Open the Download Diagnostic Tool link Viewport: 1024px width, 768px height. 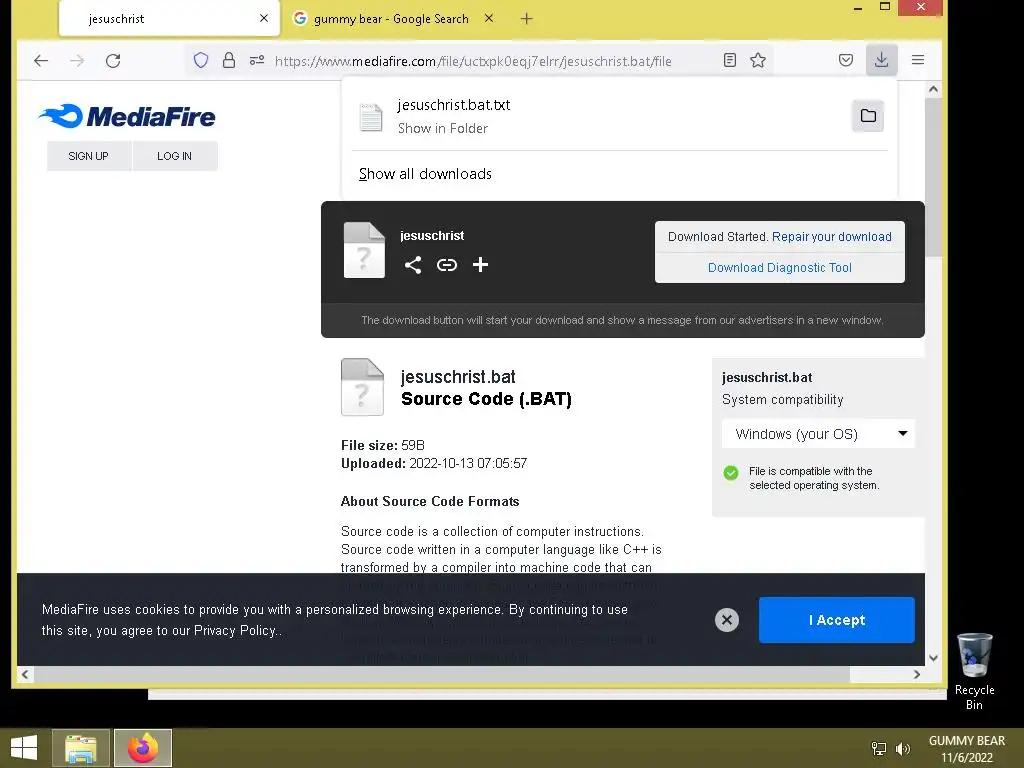(780, 268)
